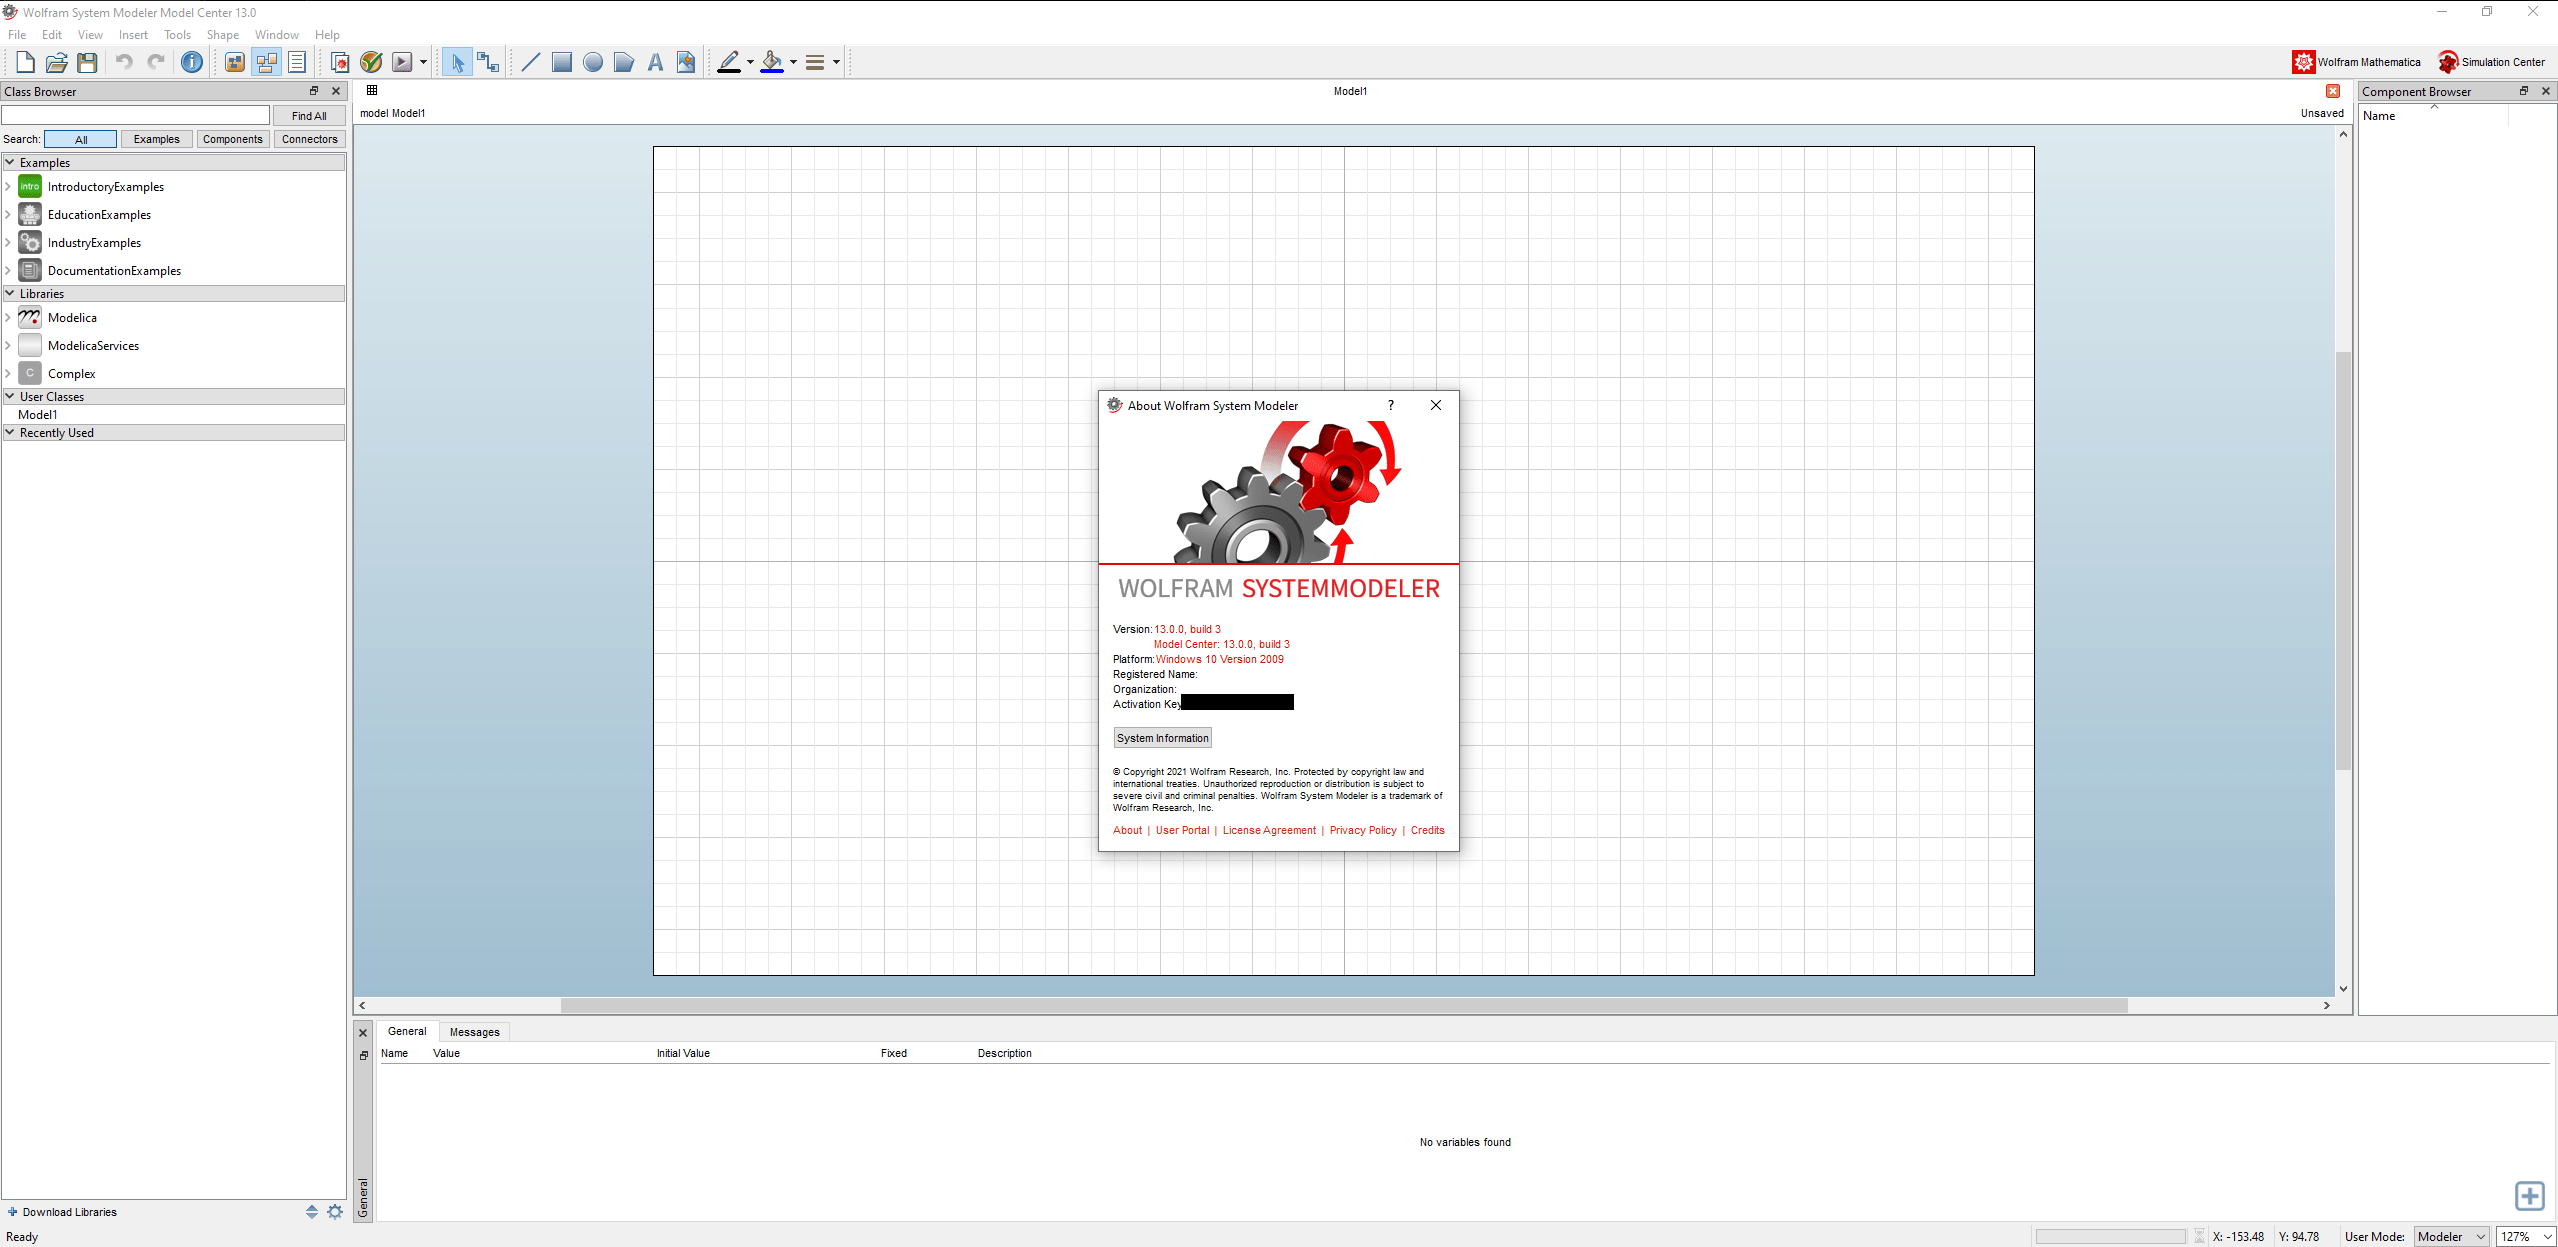The width and height of the screenshot is (2558, 1247).
Task: Expand the Modelica library node
Action: [x=8, y=317]
